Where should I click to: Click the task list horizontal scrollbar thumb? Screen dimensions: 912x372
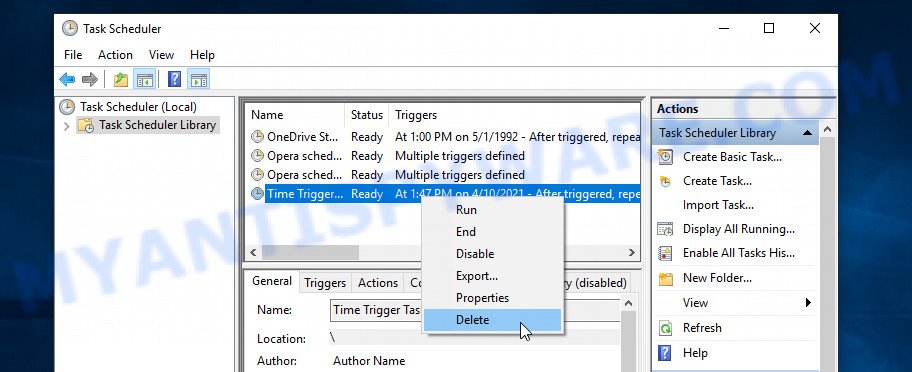(x=310, y=253)
